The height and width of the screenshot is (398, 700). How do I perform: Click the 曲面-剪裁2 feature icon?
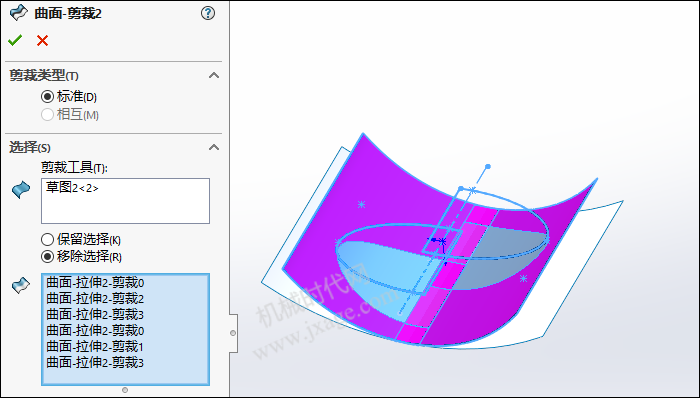tap(19, 13)
